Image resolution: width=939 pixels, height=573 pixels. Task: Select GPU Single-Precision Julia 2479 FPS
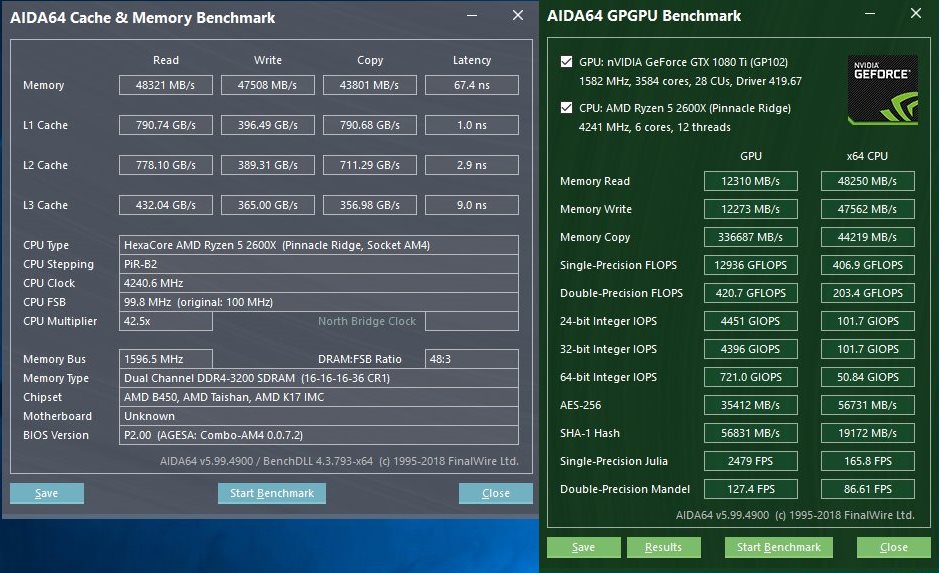point(751,461)
